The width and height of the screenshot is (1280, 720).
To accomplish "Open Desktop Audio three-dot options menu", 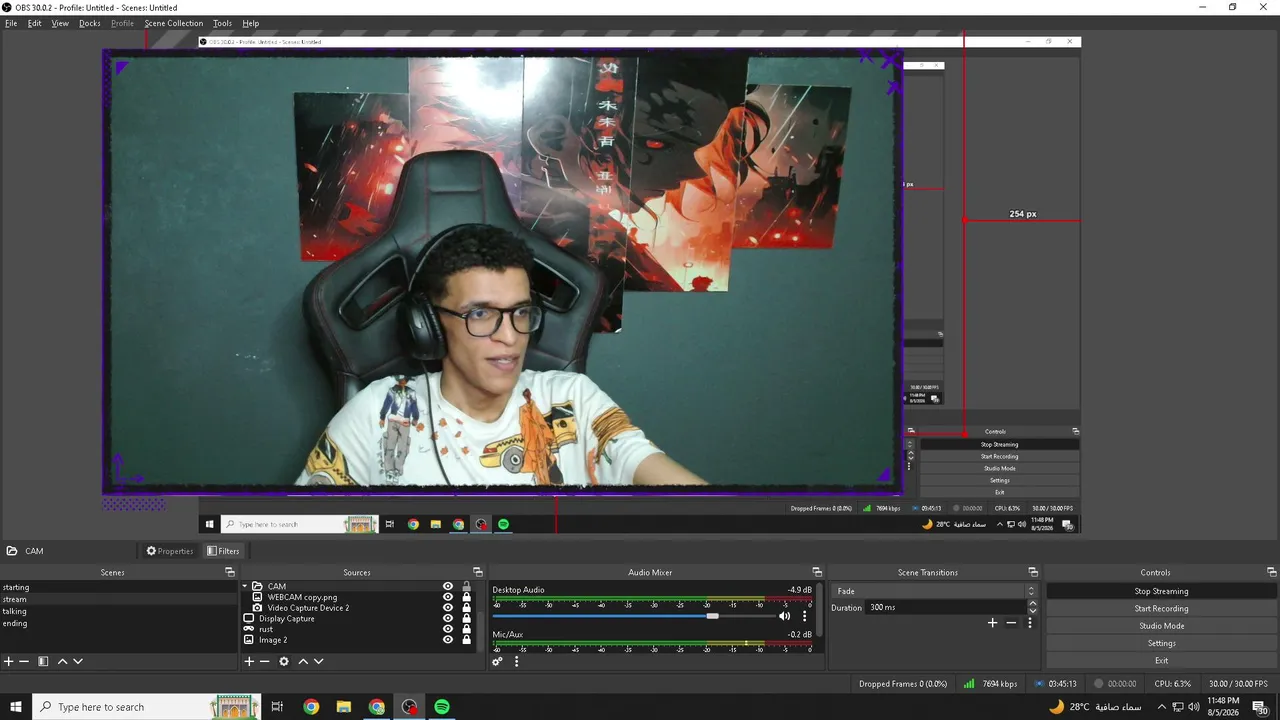I will (x=804, y=616).
